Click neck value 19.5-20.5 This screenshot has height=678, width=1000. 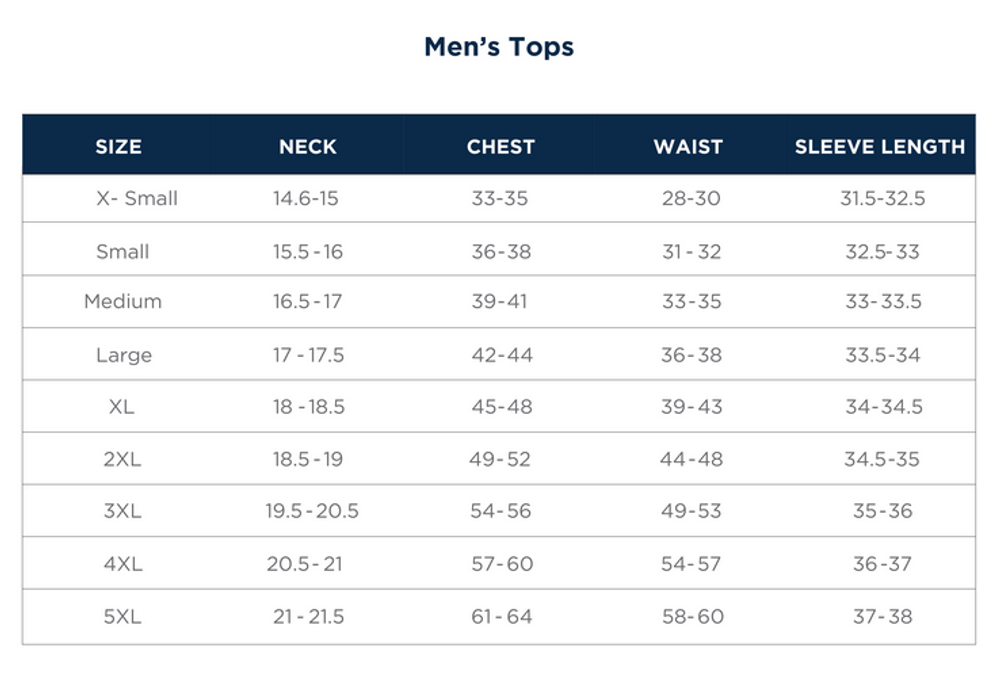312,511
